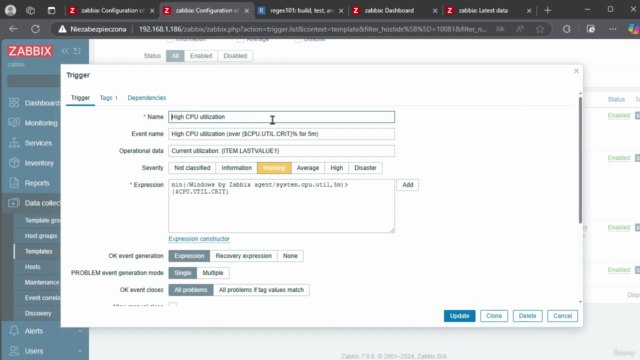The height and width of the screenshot is (360, 640).
Task: Choose Recovery expression for OK event generation
Action: (244, 256)
